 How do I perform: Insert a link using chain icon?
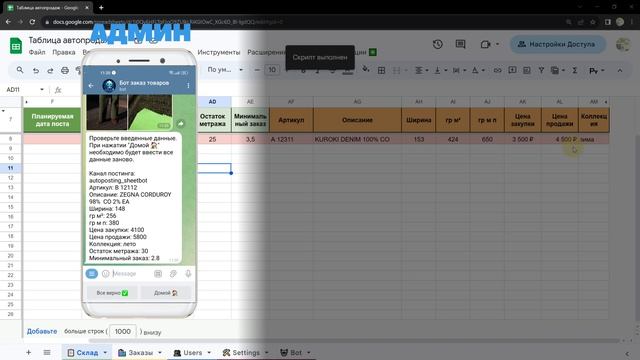(497, 71)
